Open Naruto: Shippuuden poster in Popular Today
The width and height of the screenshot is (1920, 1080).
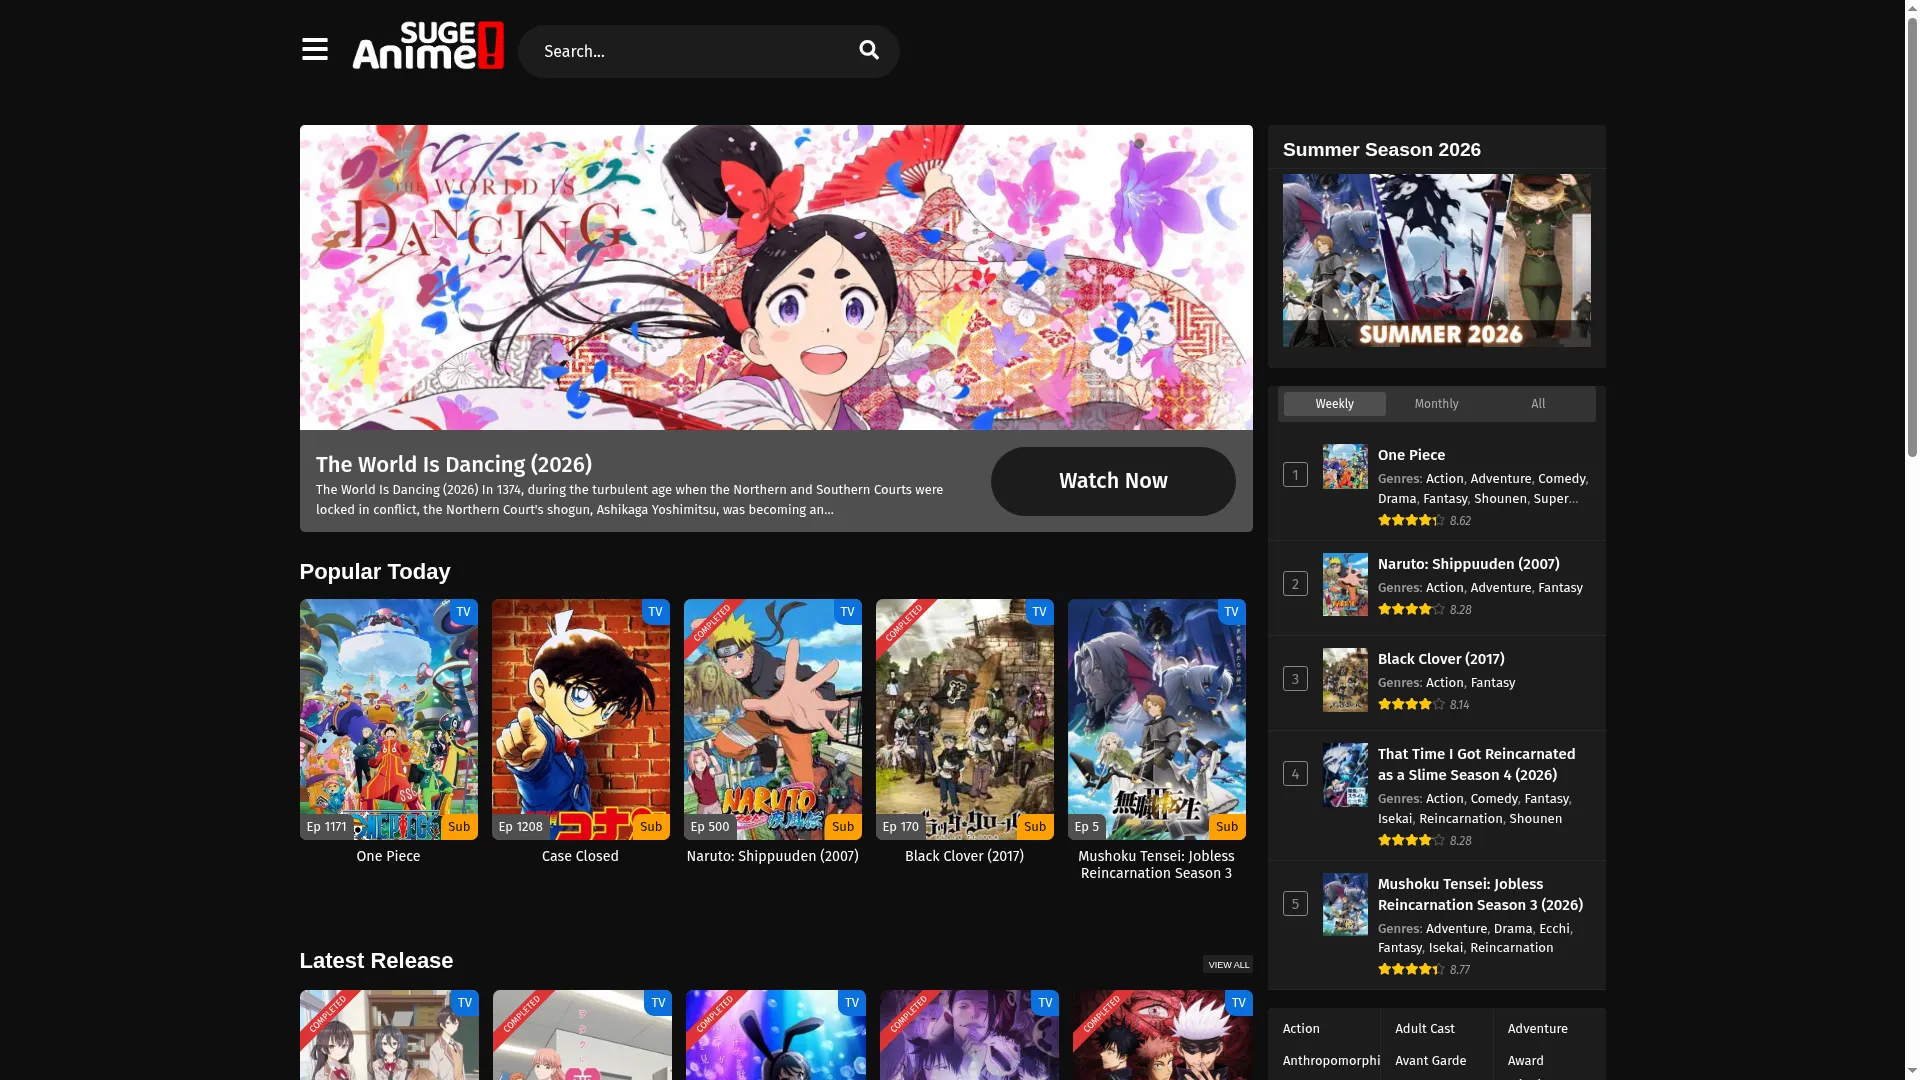point(773,719)
